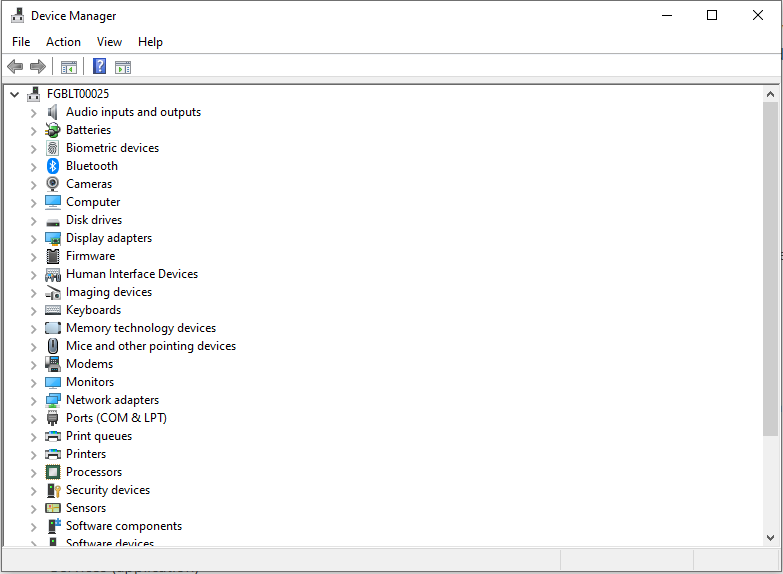Click the Computer monitor icon
This screenshot has width=783, height=574.
click(52, 202)
